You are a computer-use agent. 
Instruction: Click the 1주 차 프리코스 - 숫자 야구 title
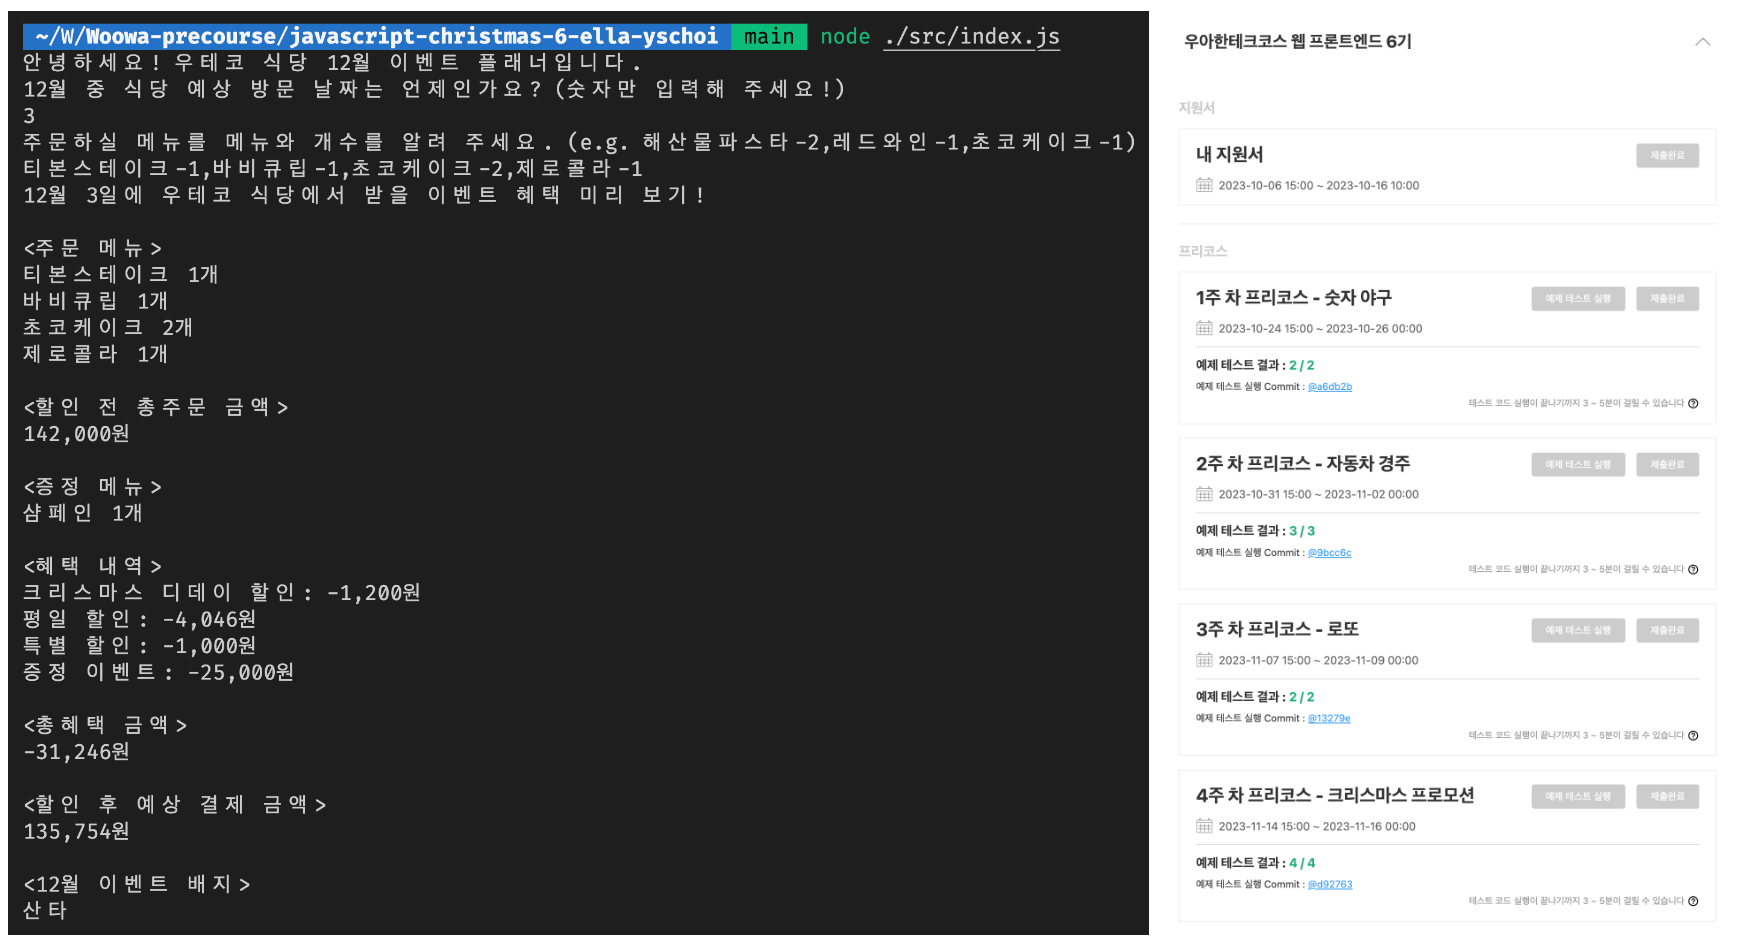click(x=1293, y=297)
